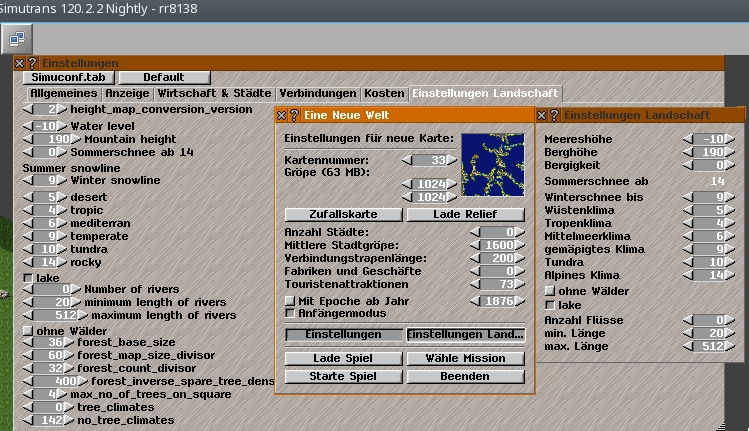Increase Mittlere Stadtgröße with right arrow

522,245
